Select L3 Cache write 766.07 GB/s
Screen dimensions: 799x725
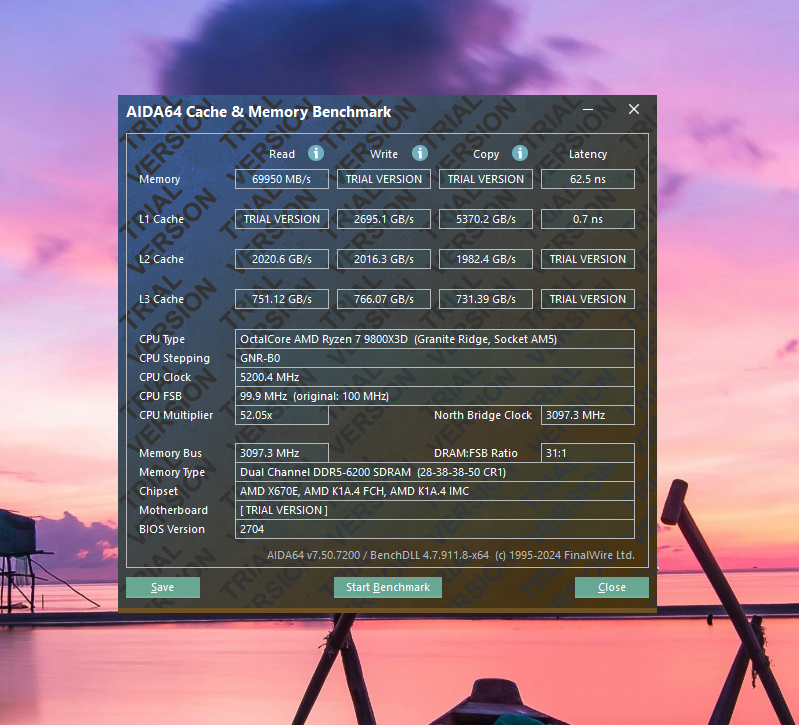(384, 299)
